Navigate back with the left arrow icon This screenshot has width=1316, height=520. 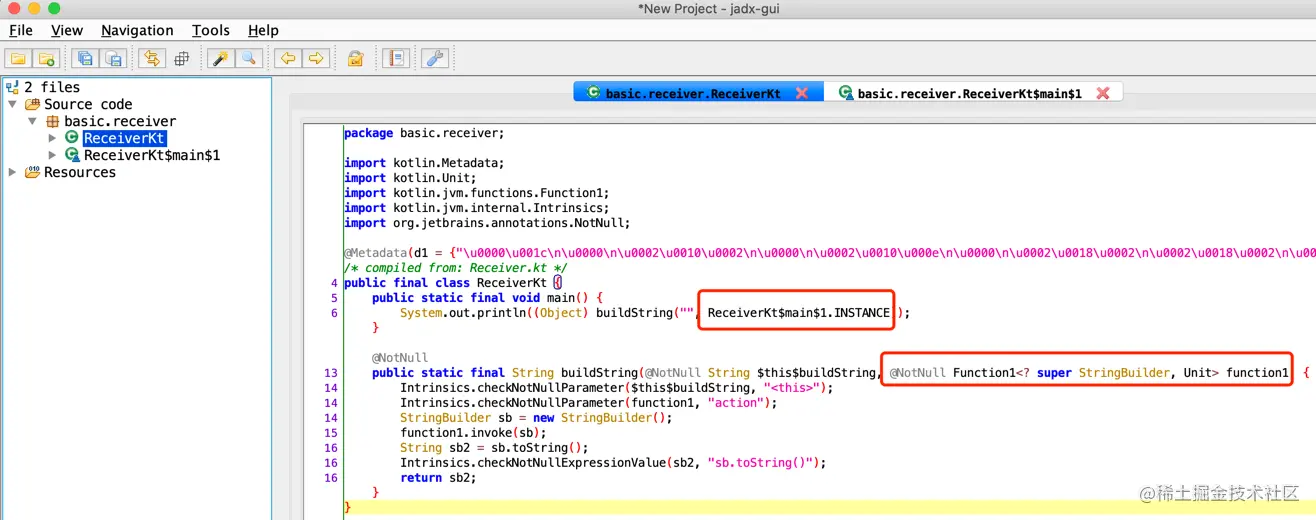(x=288, y=58)
